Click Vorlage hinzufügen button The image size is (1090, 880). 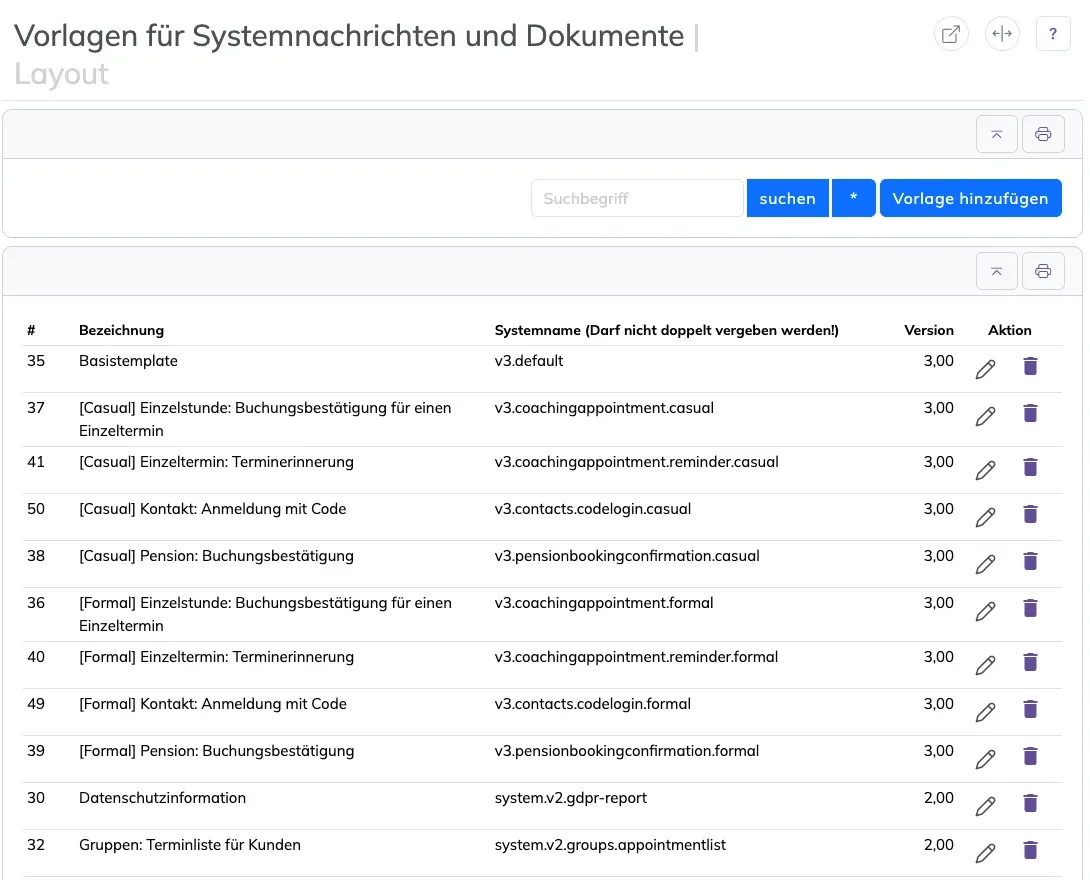pyautogui.click(x=970, y=198)
